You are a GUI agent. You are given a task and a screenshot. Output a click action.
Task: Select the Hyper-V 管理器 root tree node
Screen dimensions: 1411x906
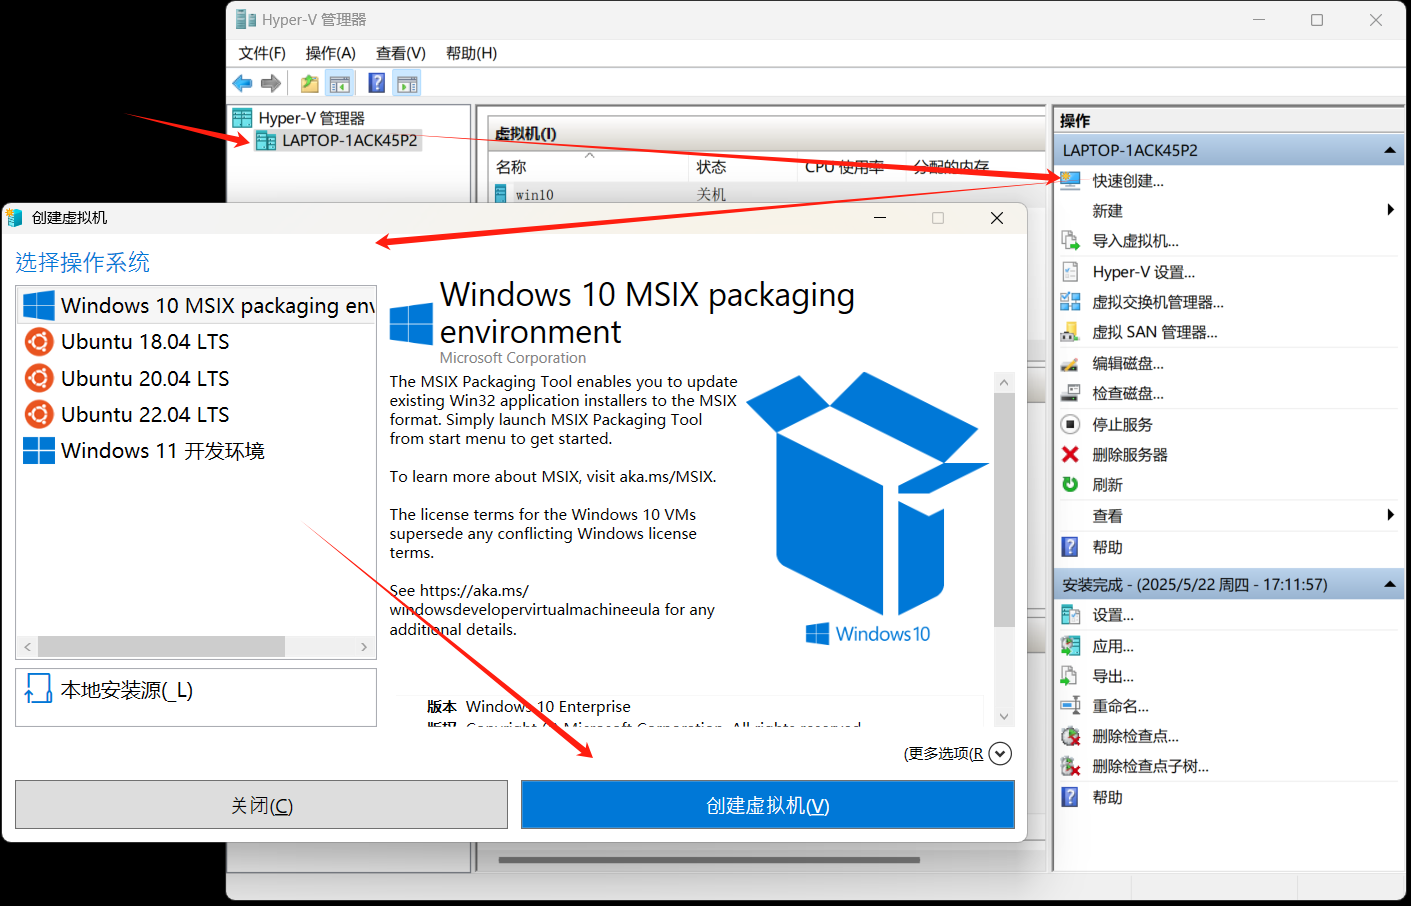(311, 118)
